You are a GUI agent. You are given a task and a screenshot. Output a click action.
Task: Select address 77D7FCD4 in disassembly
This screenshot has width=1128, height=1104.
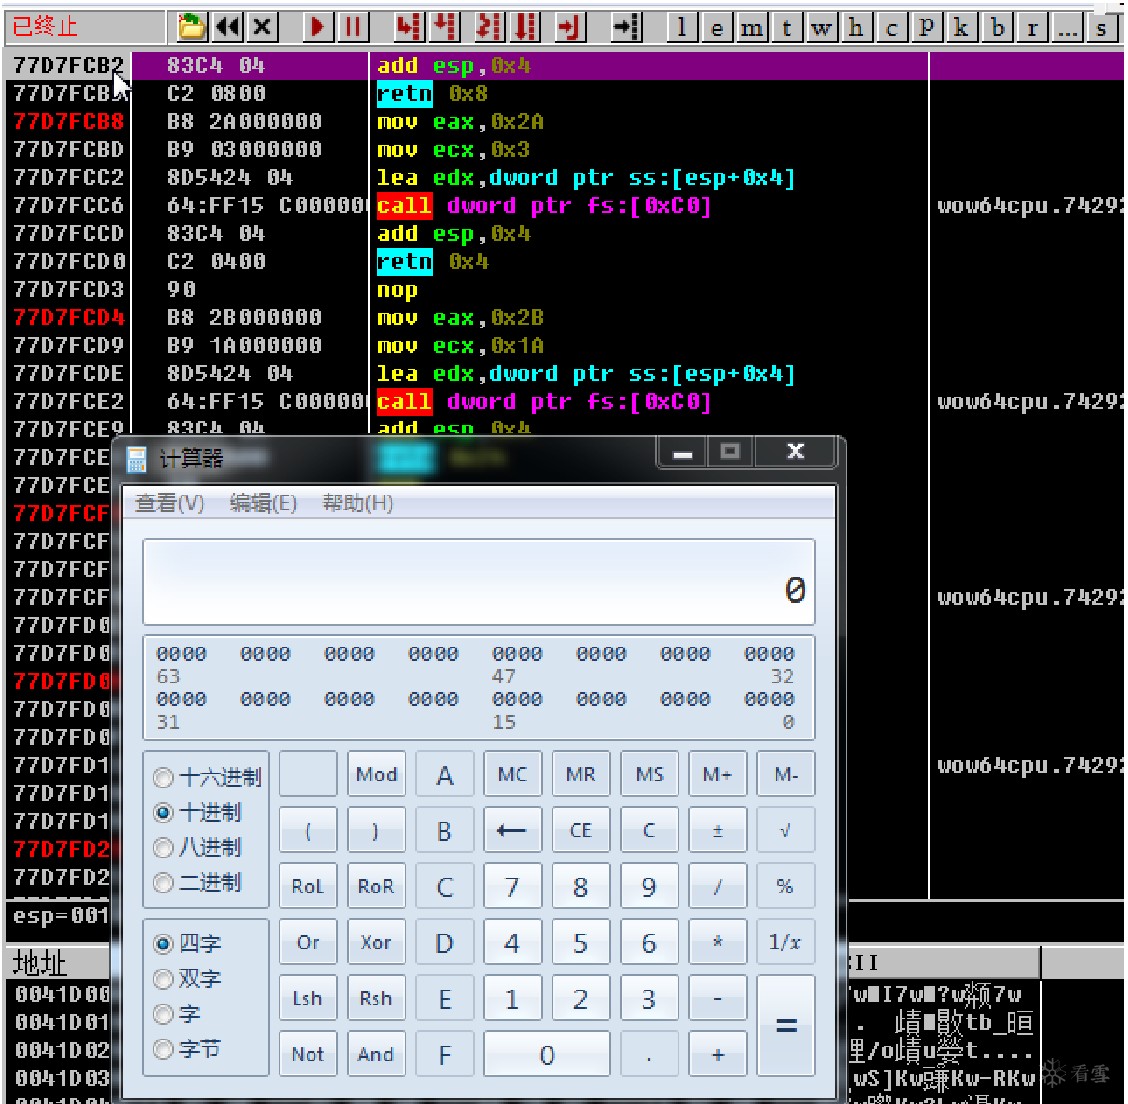click(x=68, y=317)
